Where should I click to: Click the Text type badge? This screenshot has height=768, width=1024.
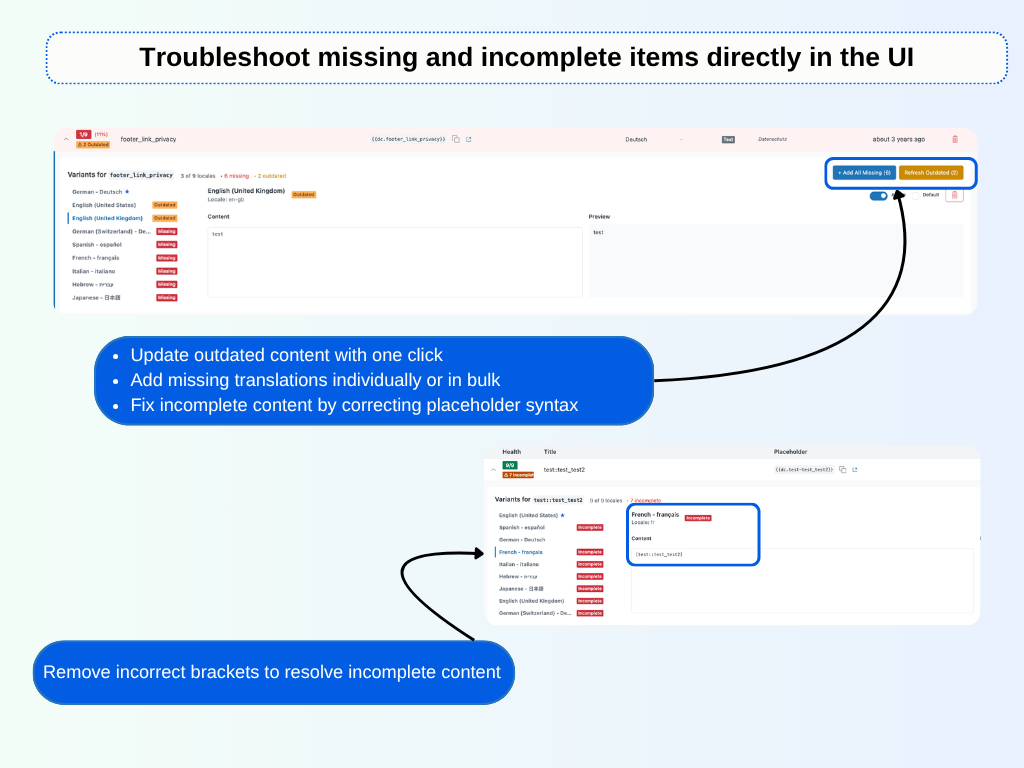(x=728, y=139)
